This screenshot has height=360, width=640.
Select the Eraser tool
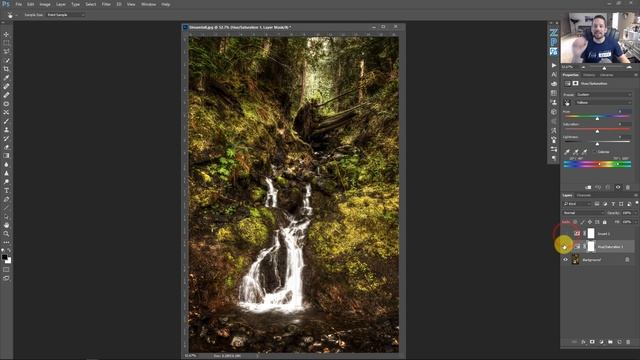(x=6, y=147)
